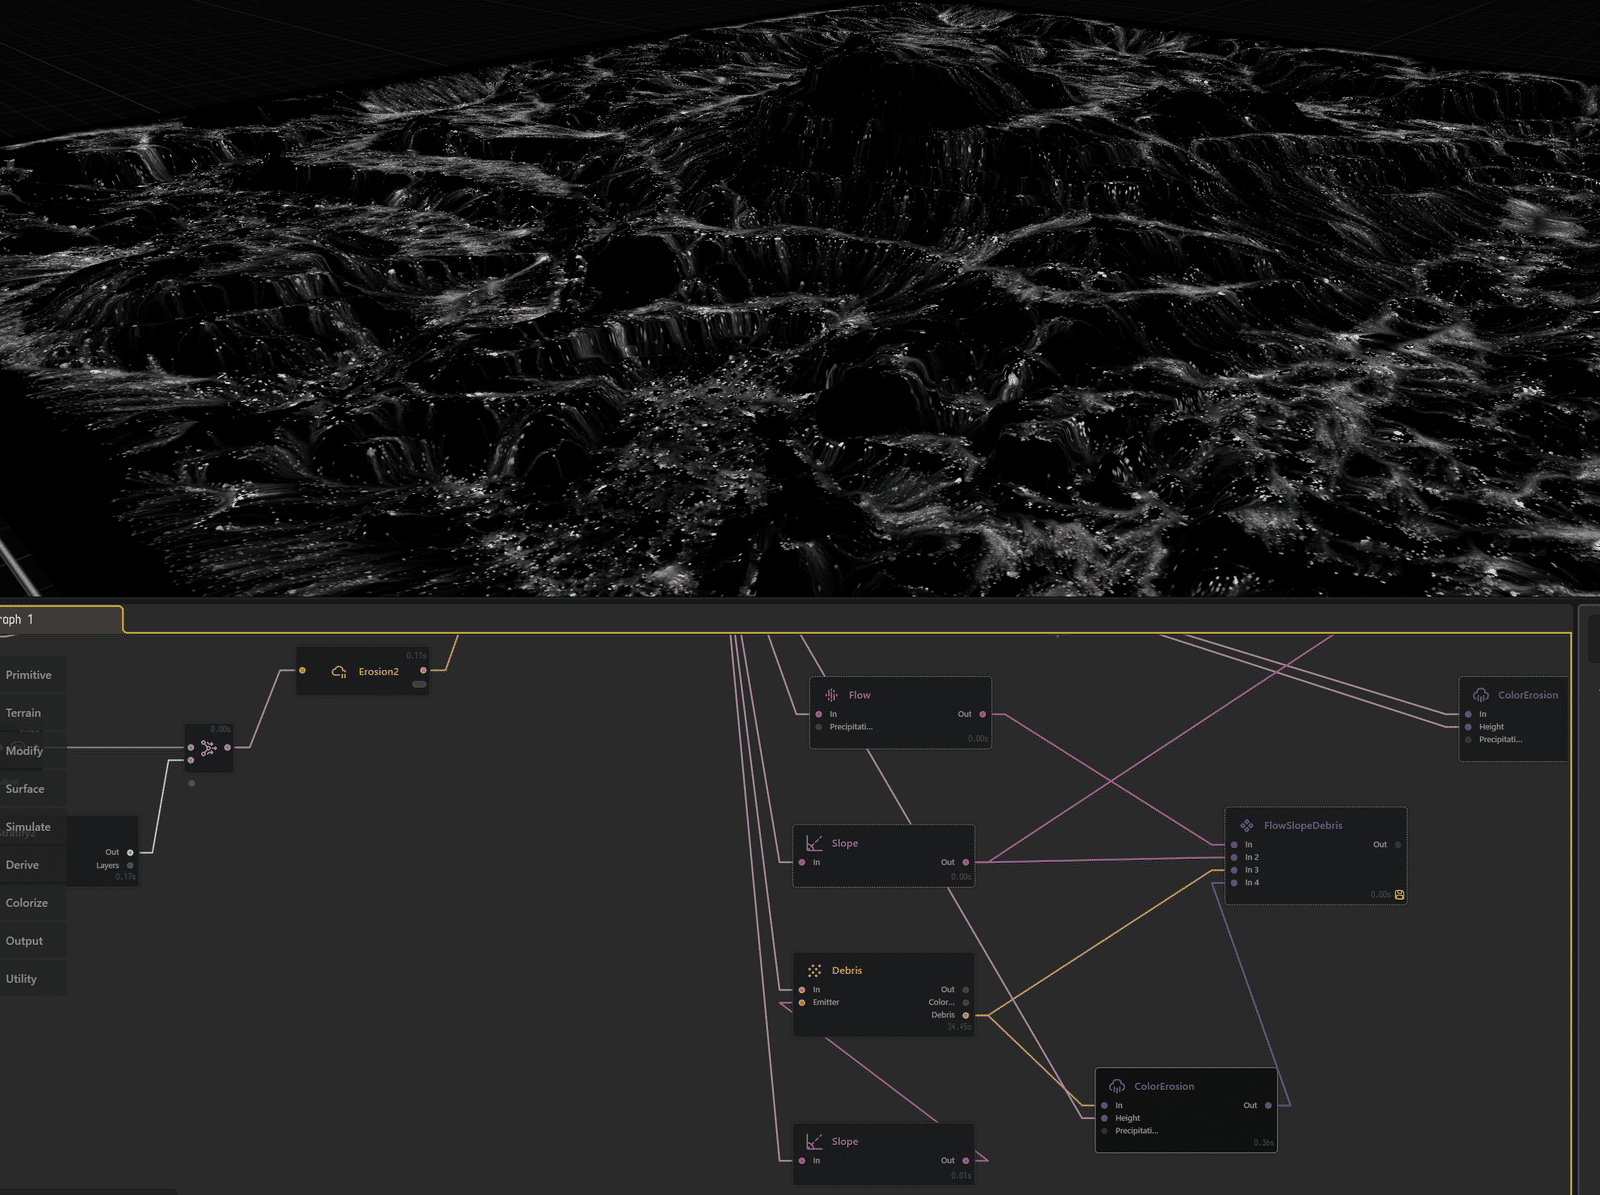Viewport: 1600px width, 1195px height.
Task: Switch to the Graph 1 tab
Action: tap(60, 619)
